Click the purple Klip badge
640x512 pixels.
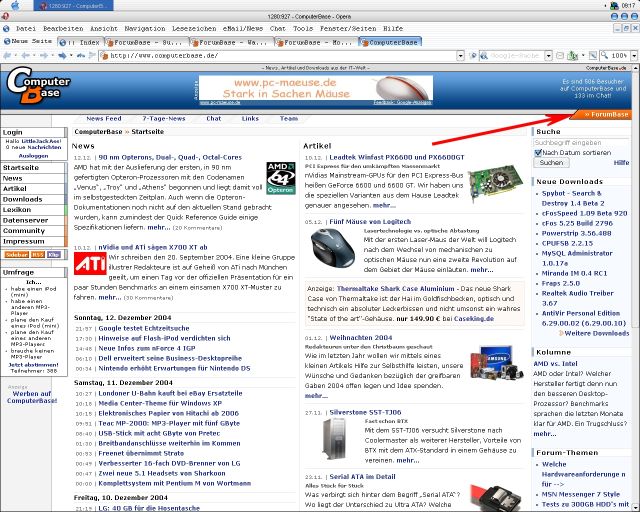pos(53,254)
